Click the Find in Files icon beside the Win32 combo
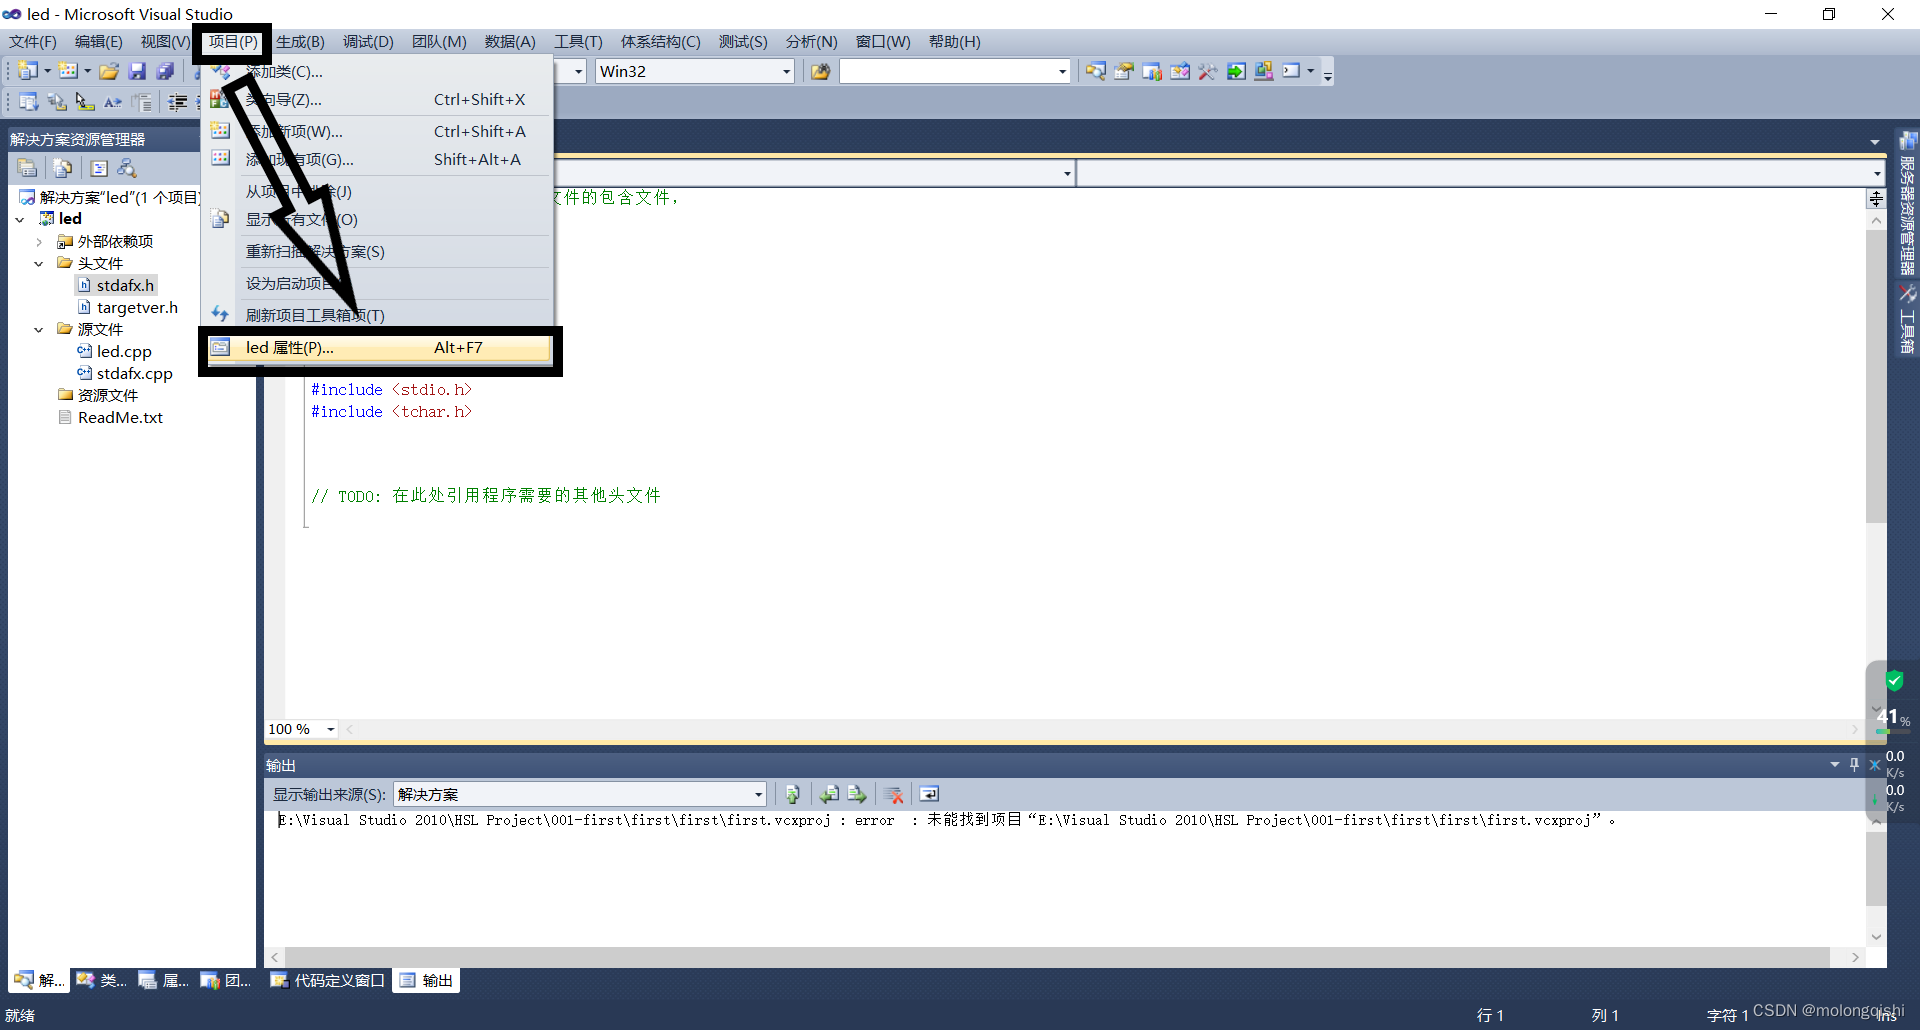 [820, 71]
